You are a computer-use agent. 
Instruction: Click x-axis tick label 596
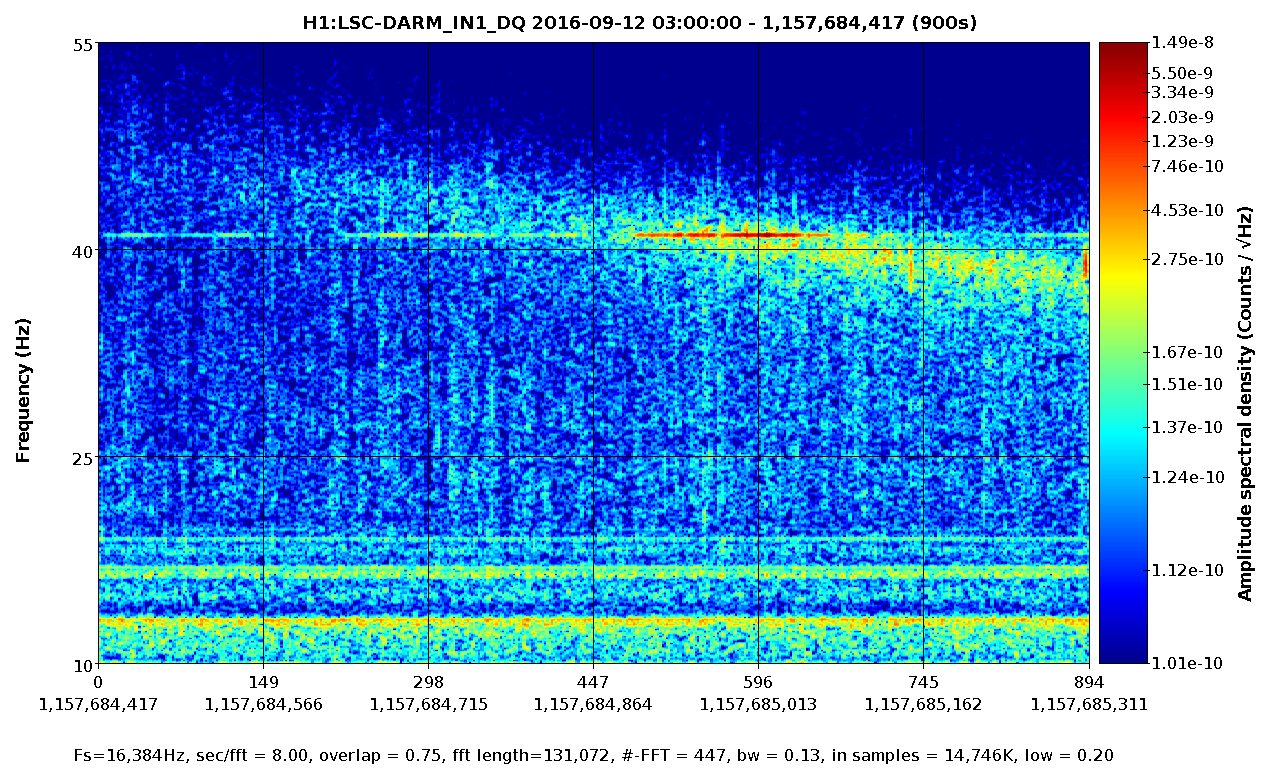click(758, 683)
